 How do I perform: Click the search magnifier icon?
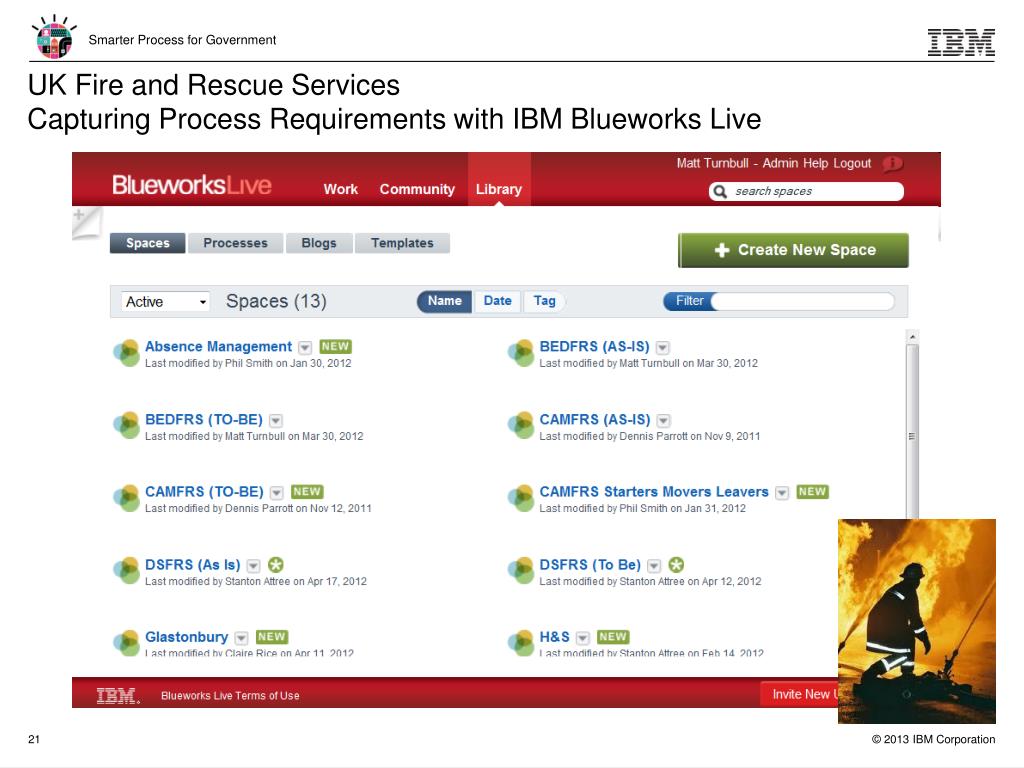720,191
